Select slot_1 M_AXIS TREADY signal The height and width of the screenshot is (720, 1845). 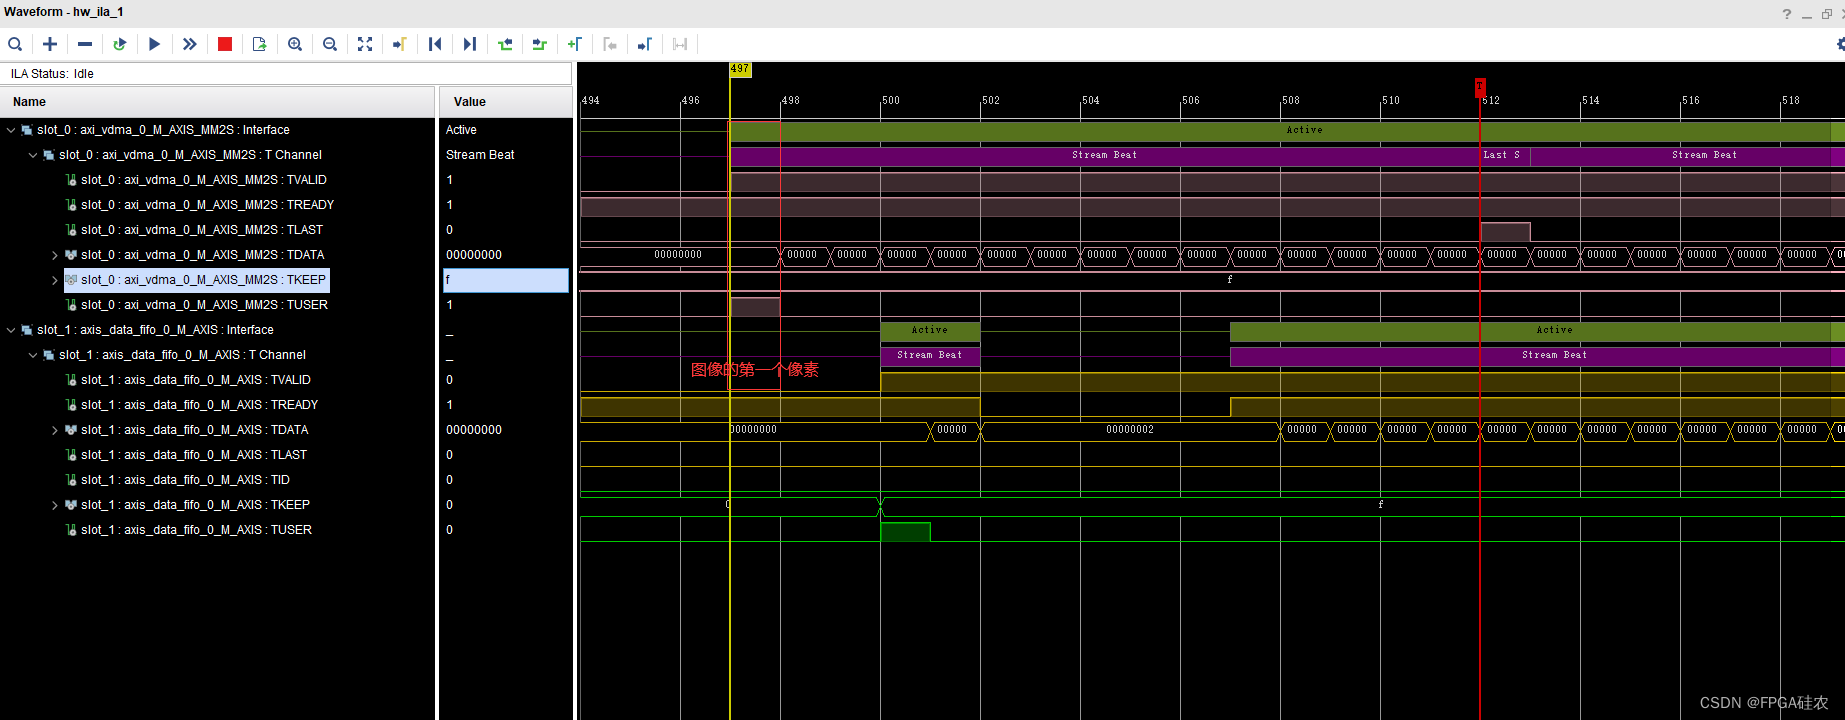tap(200, 405)
